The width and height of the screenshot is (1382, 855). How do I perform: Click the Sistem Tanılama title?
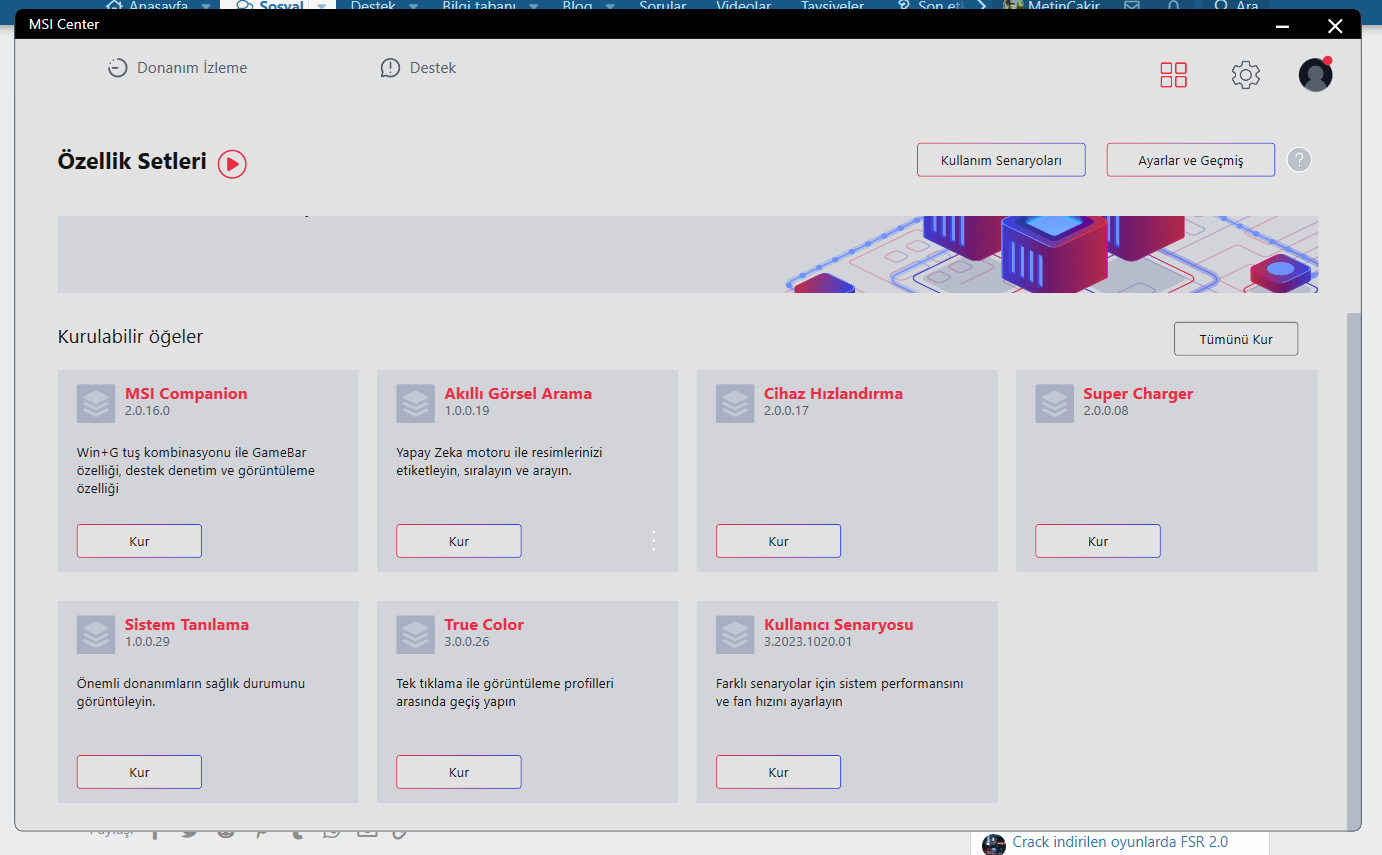tap(187, 625)
